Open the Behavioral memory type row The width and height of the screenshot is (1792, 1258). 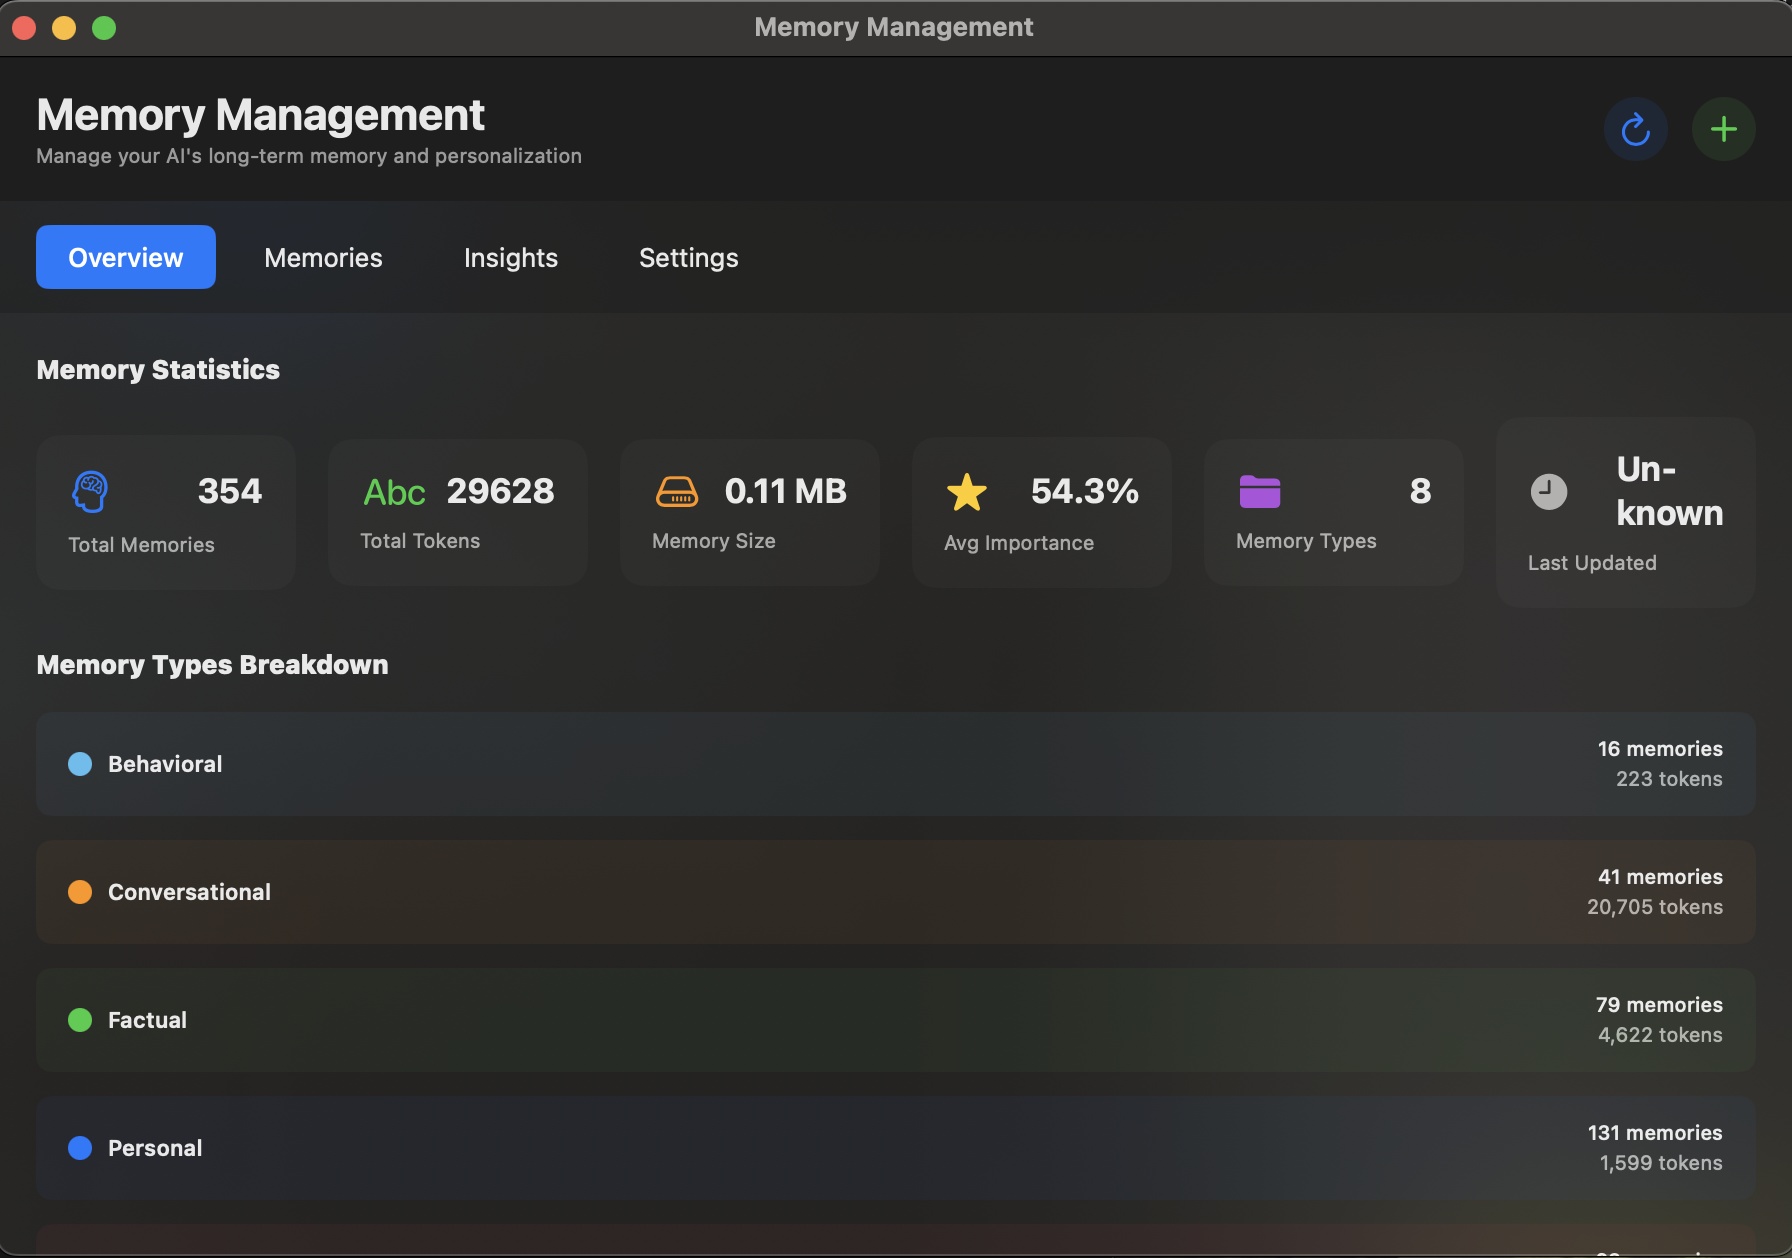[x=896, y=764]
